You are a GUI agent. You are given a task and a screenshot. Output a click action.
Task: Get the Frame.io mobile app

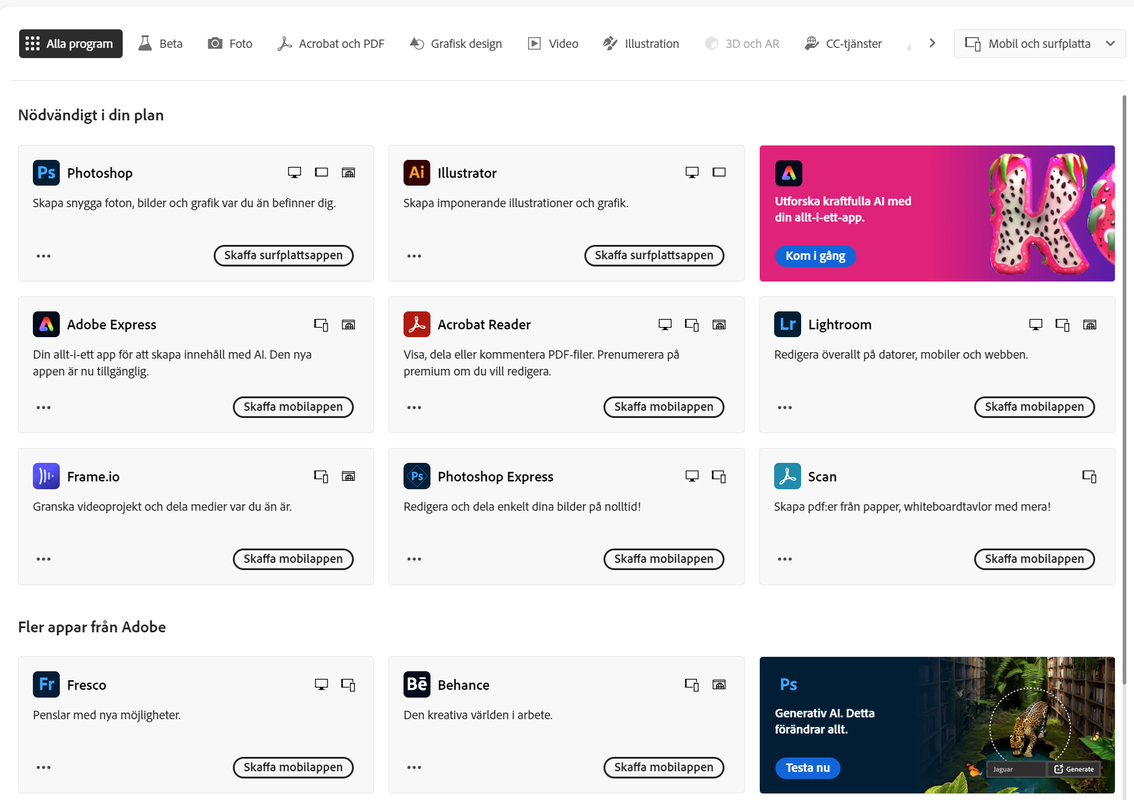coord(293,559)
